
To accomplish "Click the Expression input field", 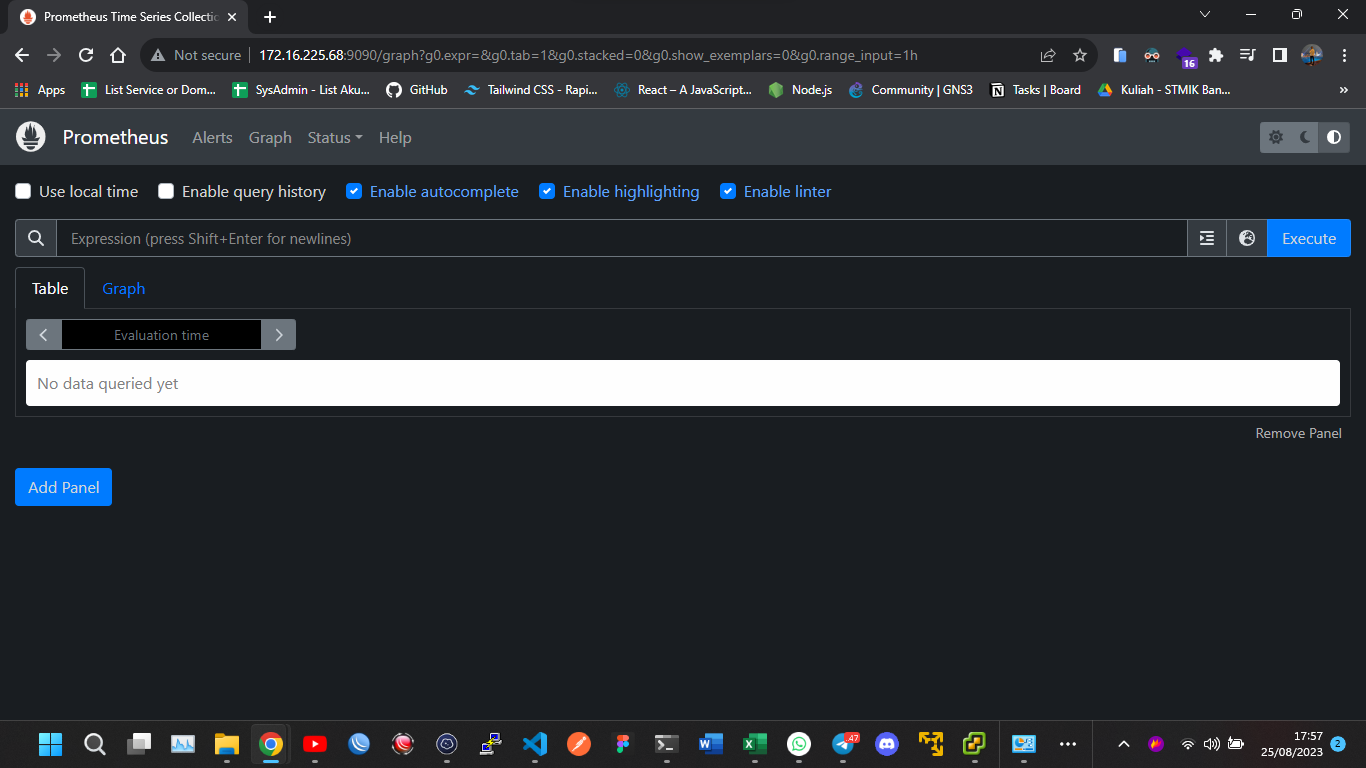I will click(x=620, y=238).
